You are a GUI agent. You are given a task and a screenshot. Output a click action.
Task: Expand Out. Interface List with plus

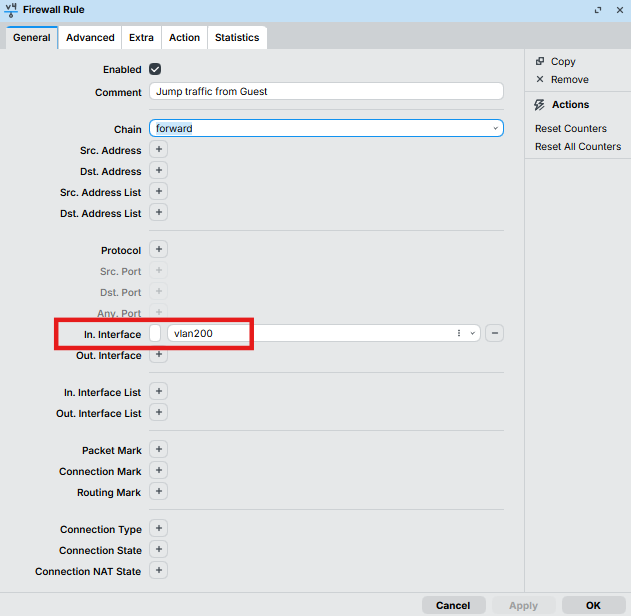tap(159, 412)
